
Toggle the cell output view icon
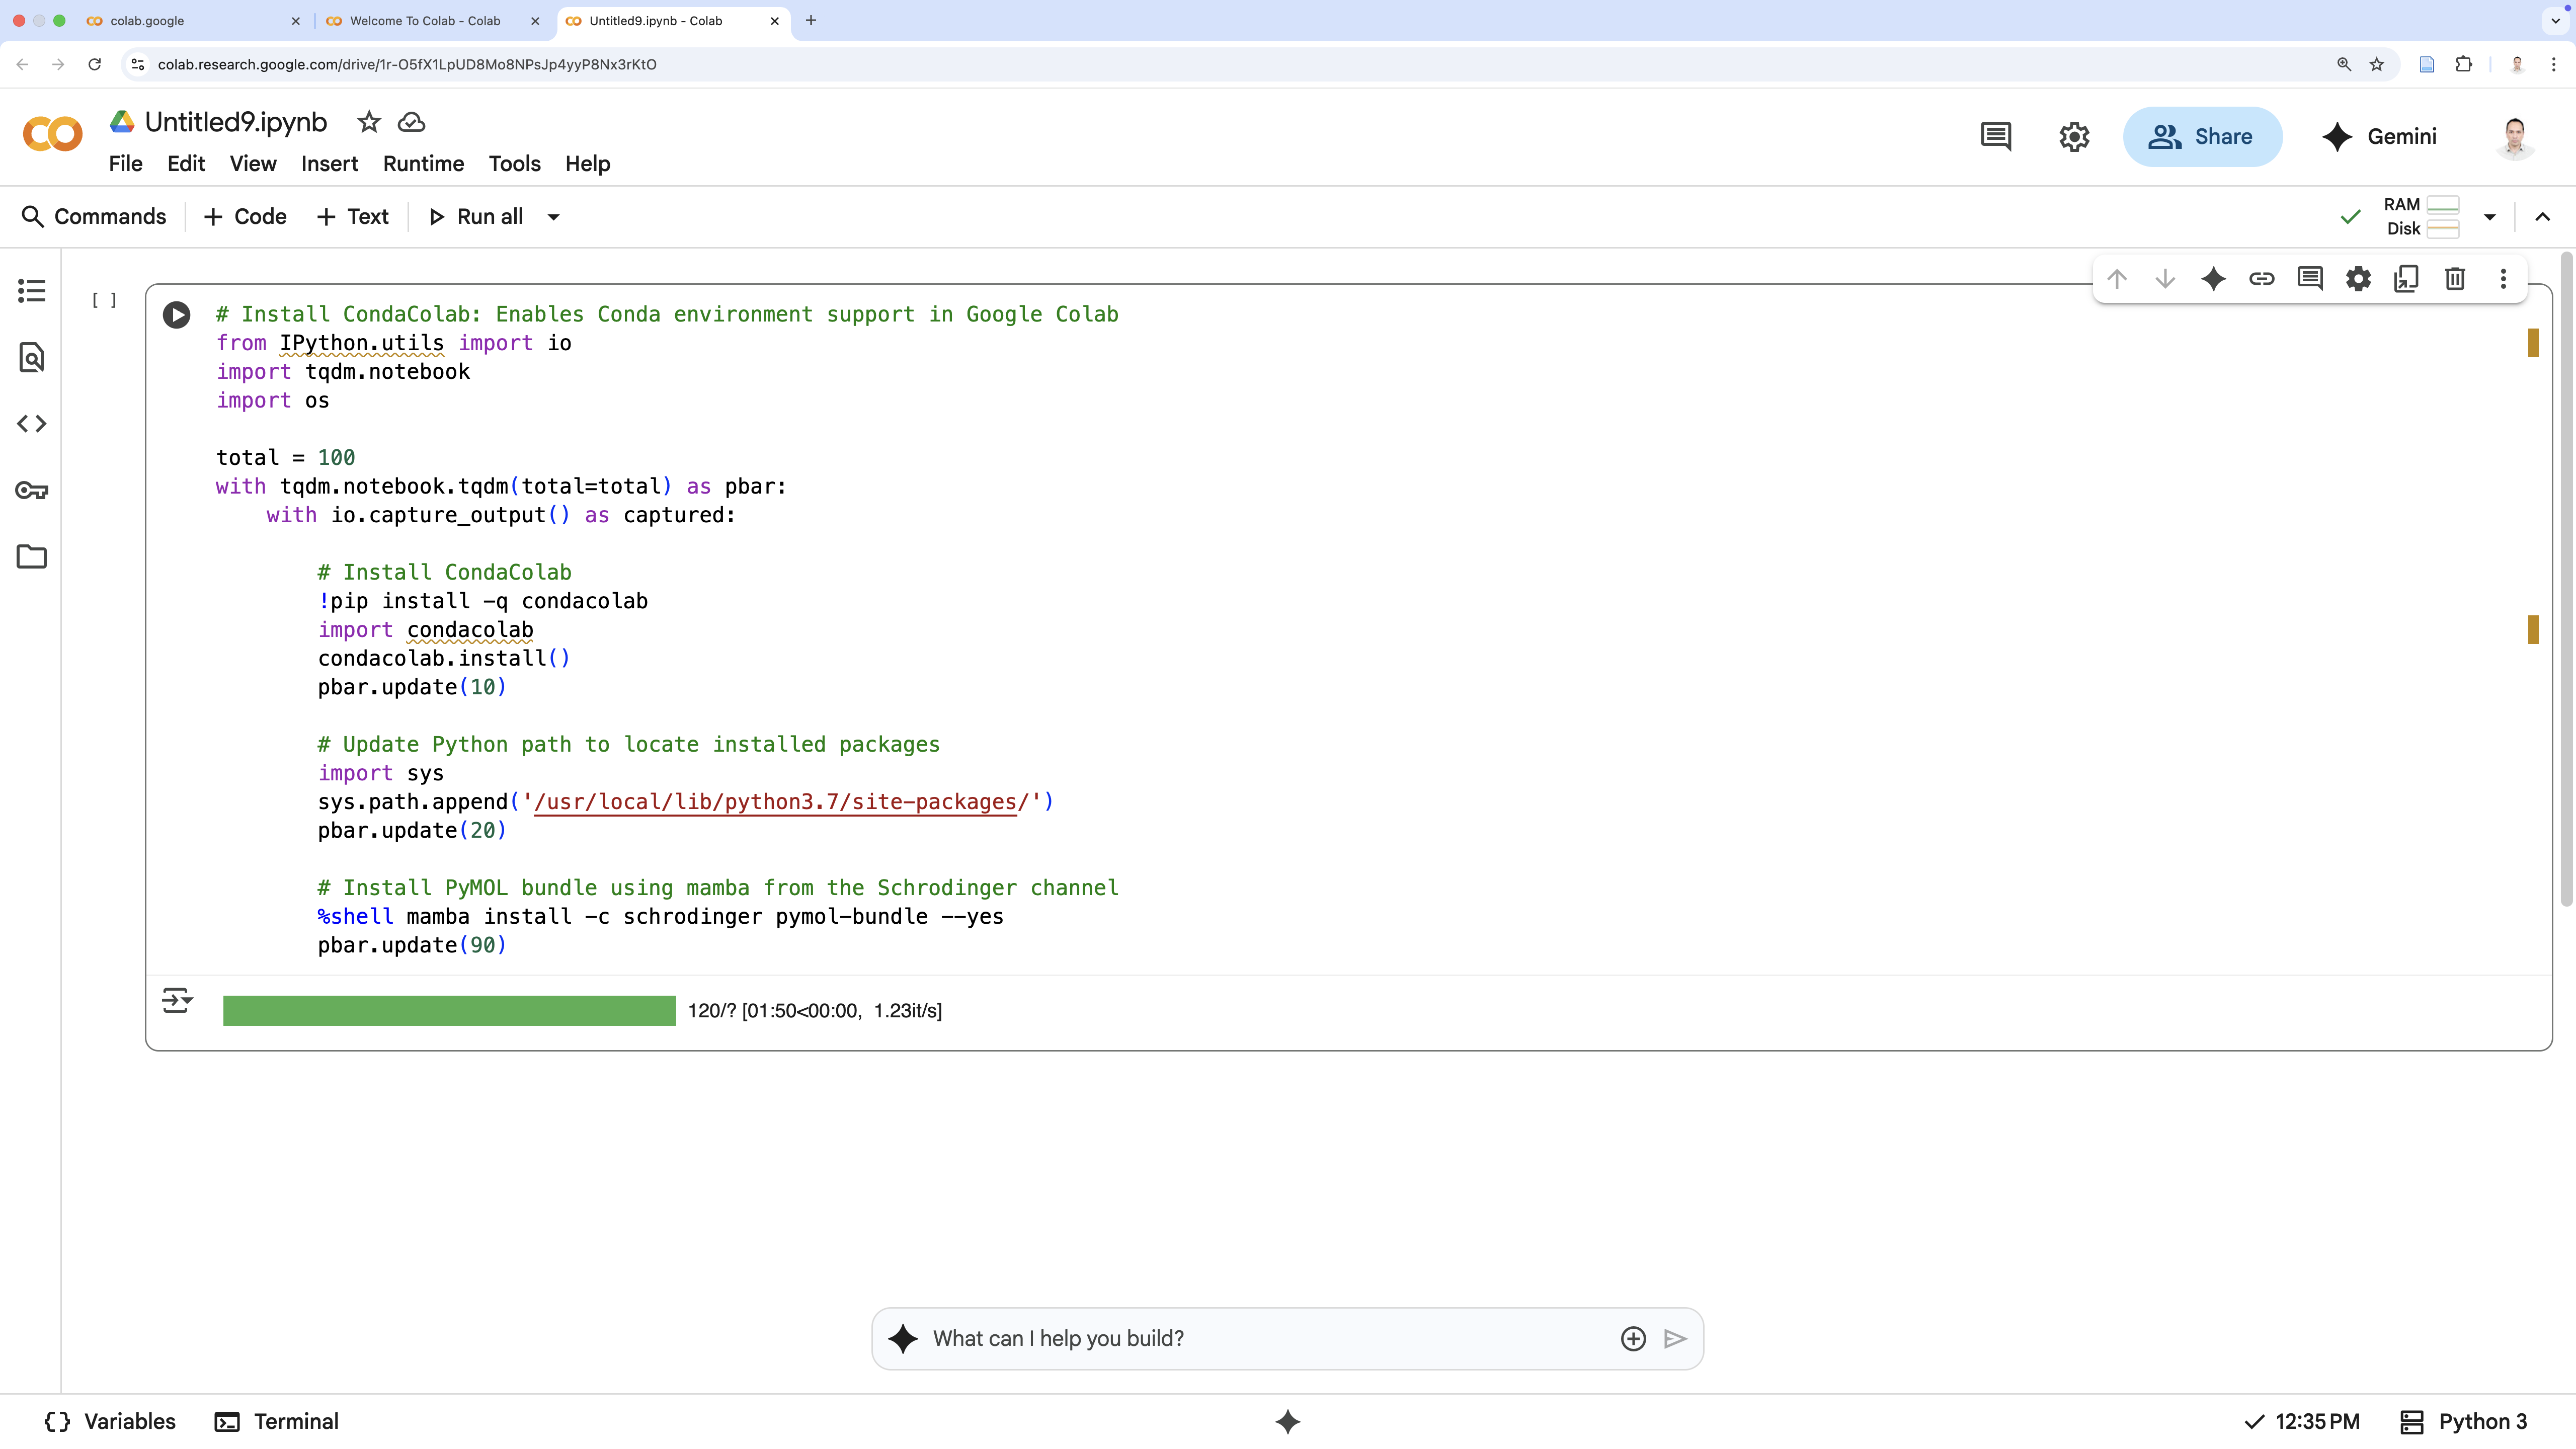point(177,1000)
